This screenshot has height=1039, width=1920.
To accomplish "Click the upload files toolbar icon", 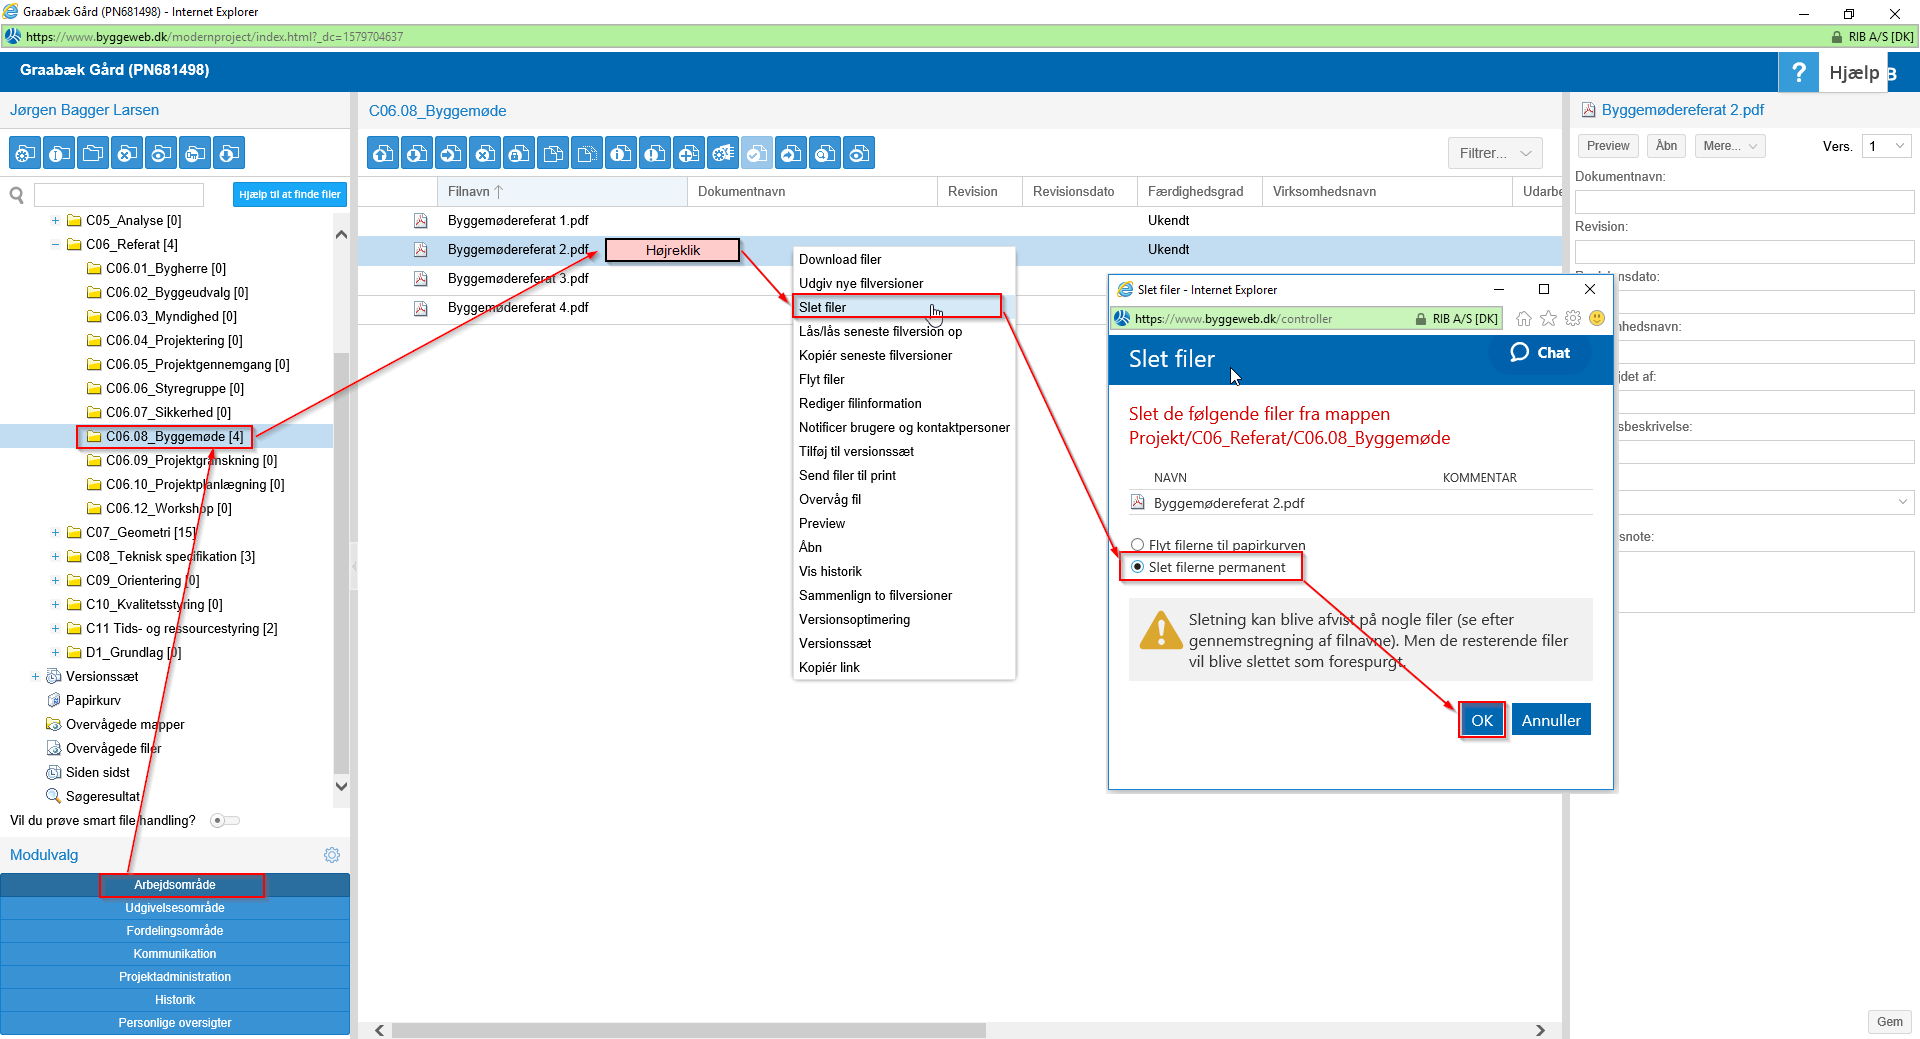I will click(x=383, y=153).
